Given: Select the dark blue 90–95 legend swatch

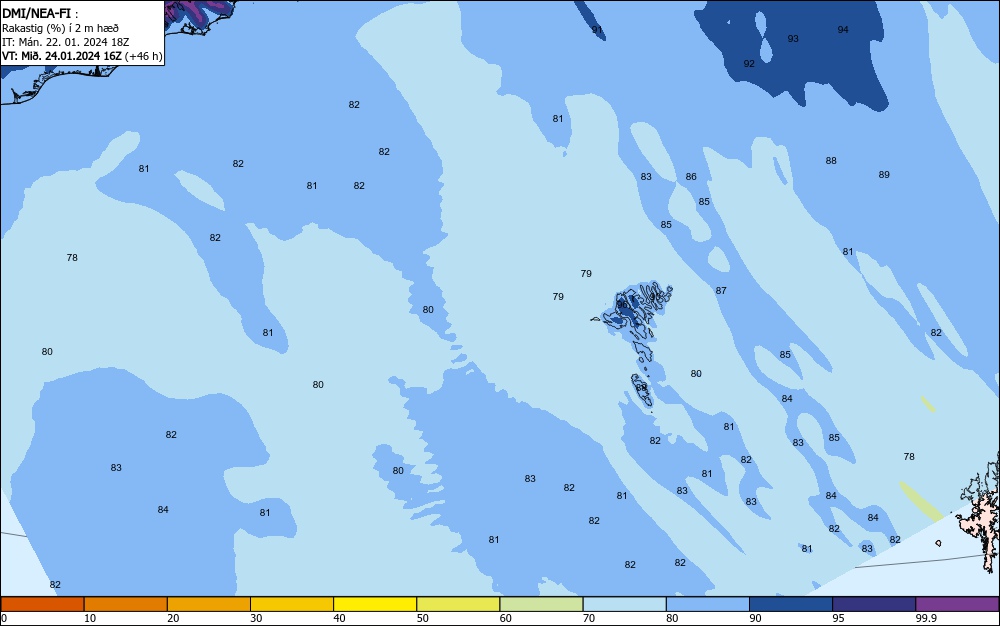Looking at the screenshot, I should click(x=791, y=604).
